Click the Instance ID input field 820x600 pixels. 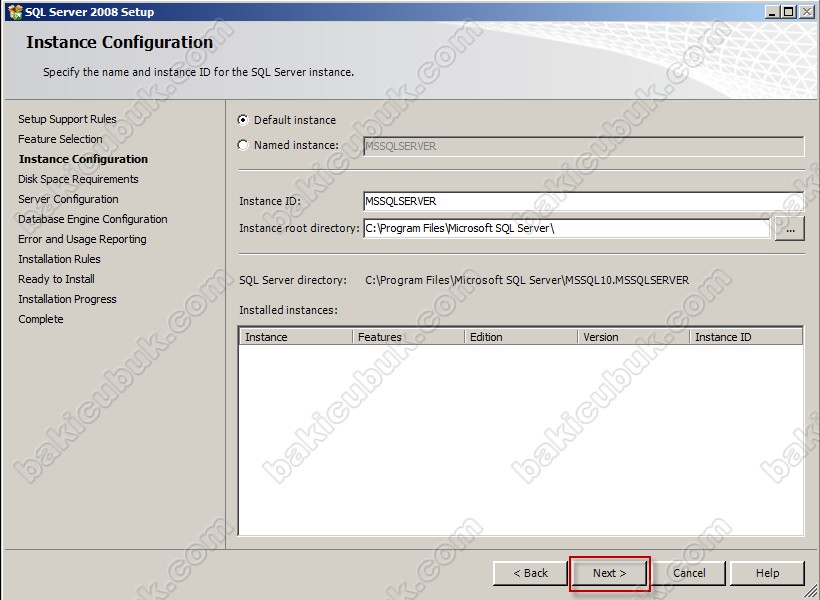click(584, 201)
